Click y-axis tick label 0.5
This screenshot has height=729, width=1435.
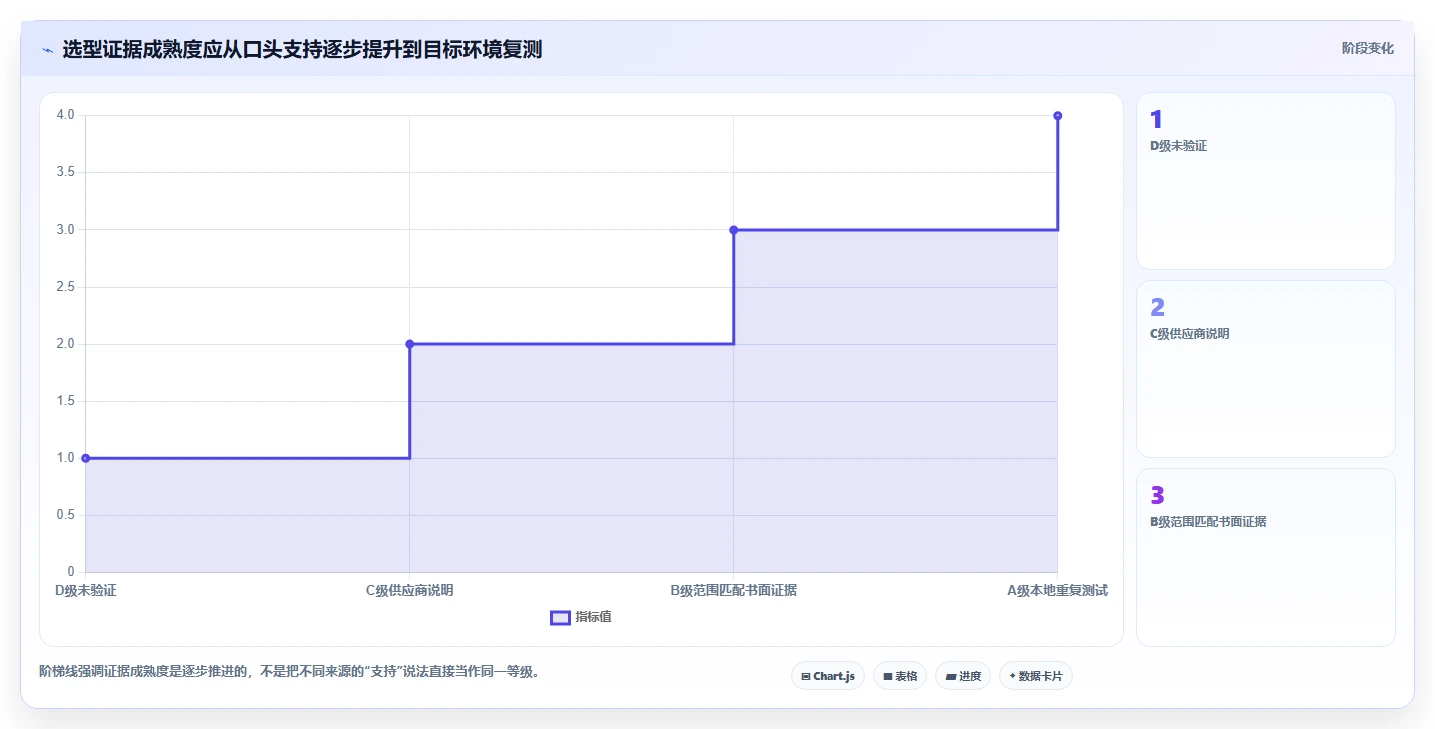66,515
